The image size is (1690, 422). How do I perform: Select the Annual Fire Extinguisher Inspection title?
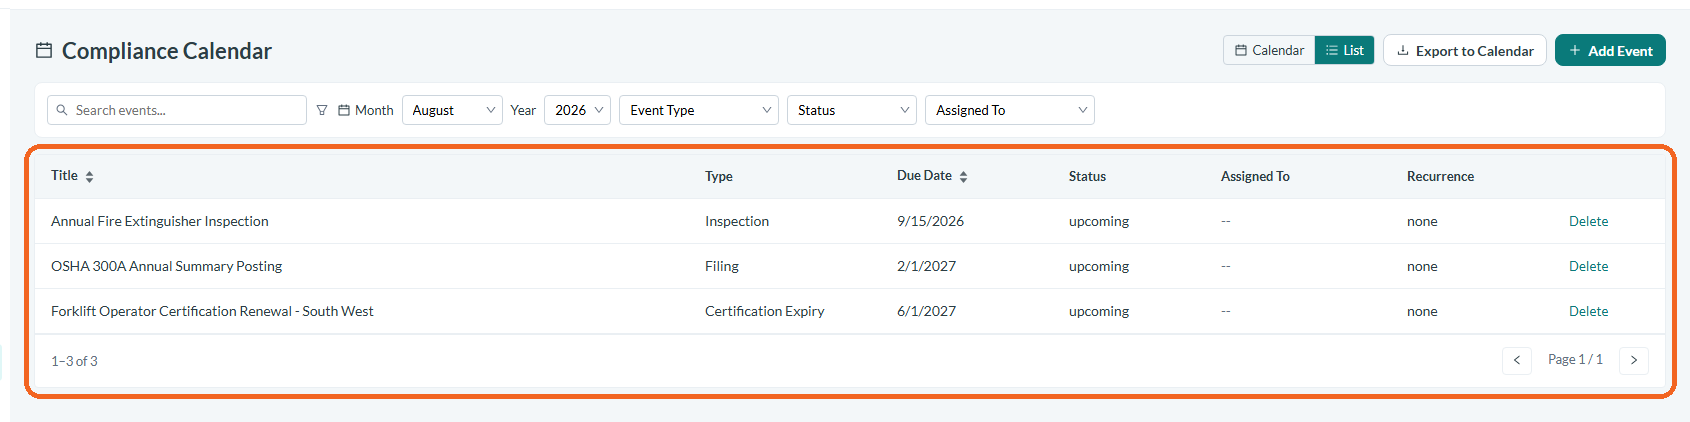coord(160,221)
